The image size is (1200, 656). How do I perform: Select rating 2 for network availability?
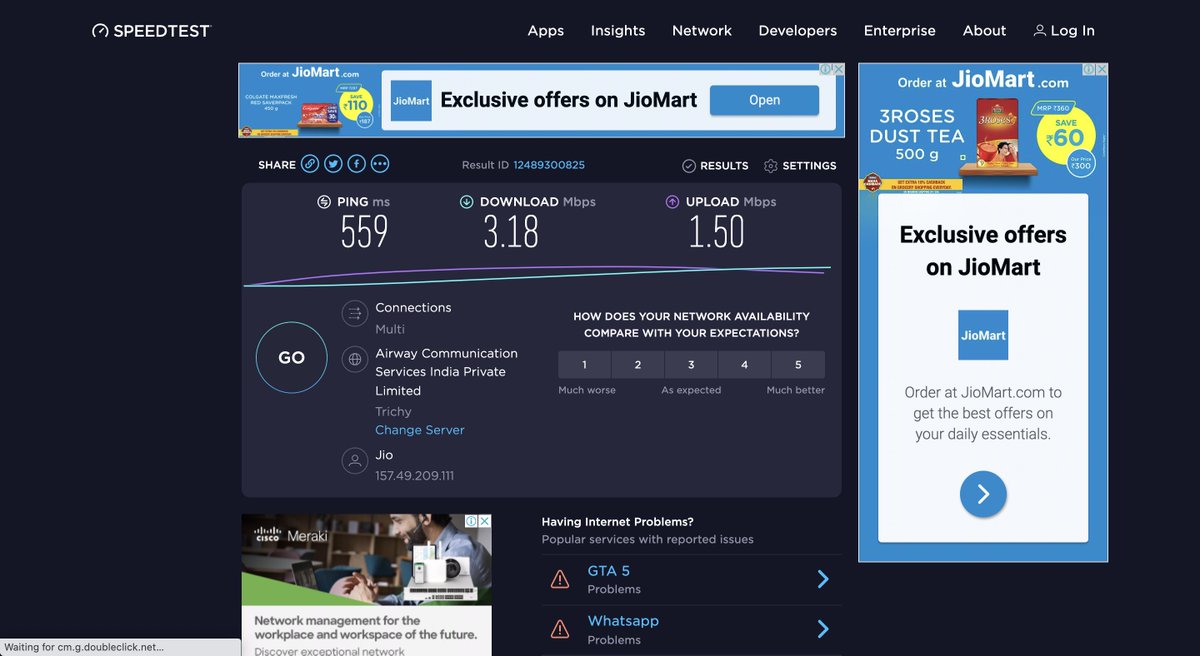coord(638,365)
